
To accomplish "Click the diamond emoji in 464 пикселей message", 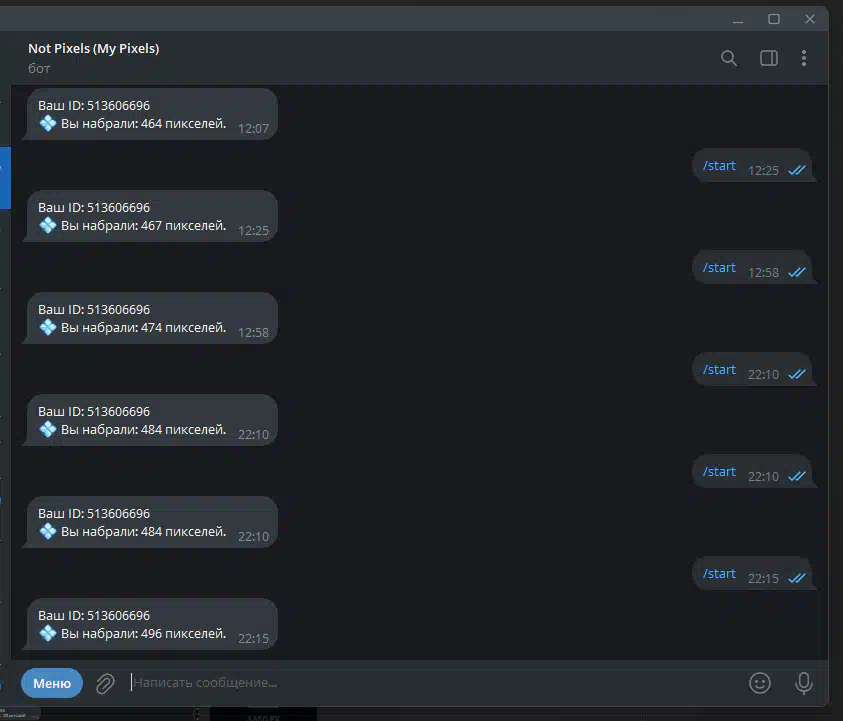I will click(x=48, y=124).
